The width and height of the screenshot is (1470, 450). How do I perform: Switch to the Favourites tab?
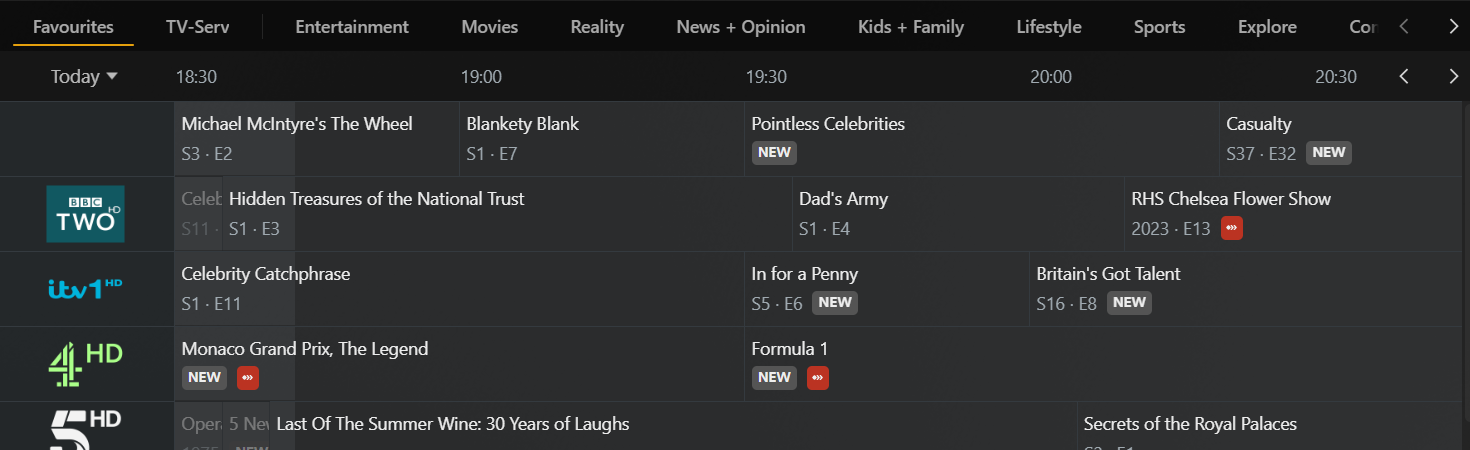(73, 27)
